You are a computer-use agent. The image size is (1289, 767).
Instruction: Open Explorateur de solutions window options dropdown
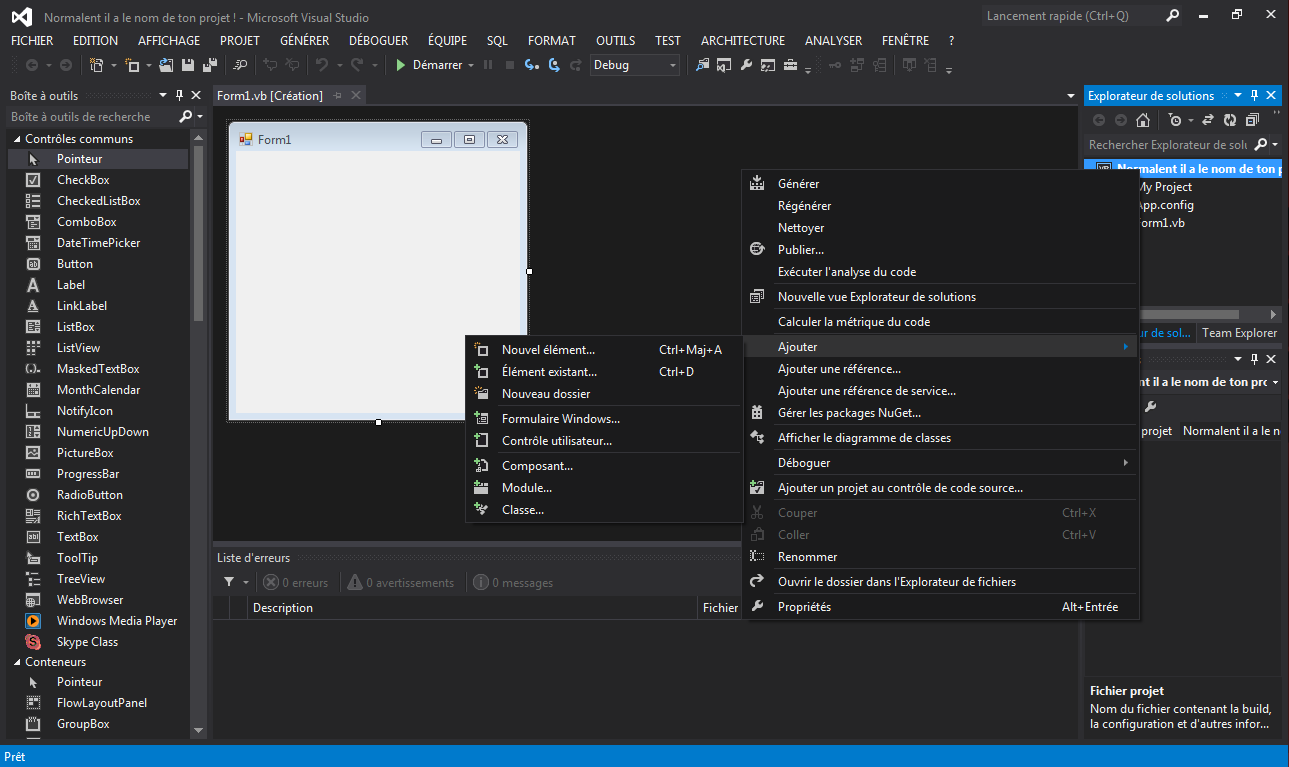[1238, 96]
